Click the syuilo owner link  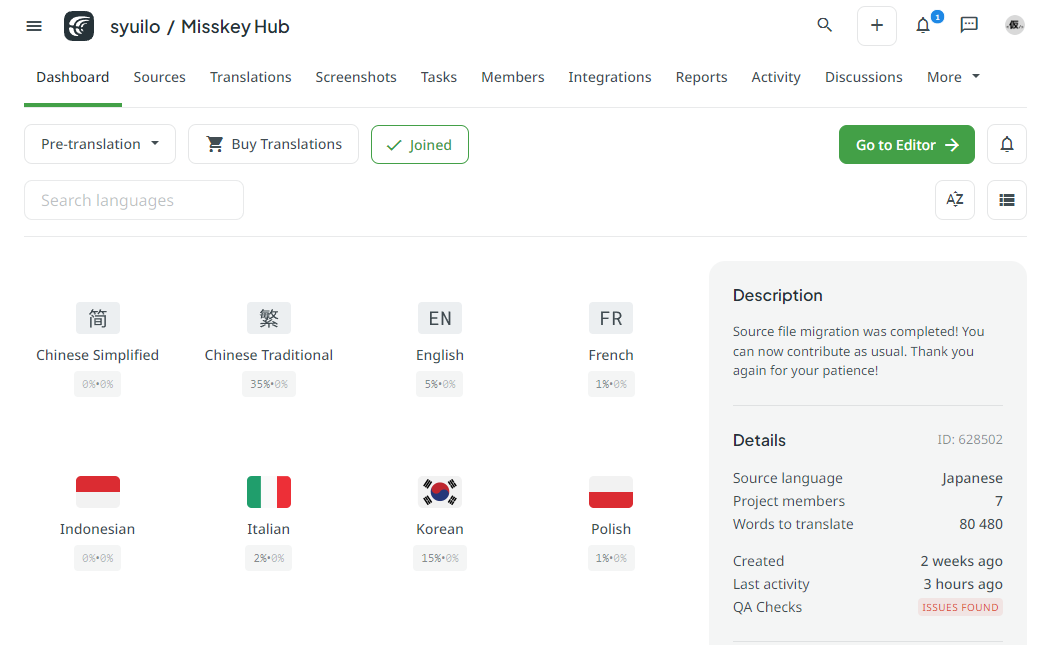point(135,27)
